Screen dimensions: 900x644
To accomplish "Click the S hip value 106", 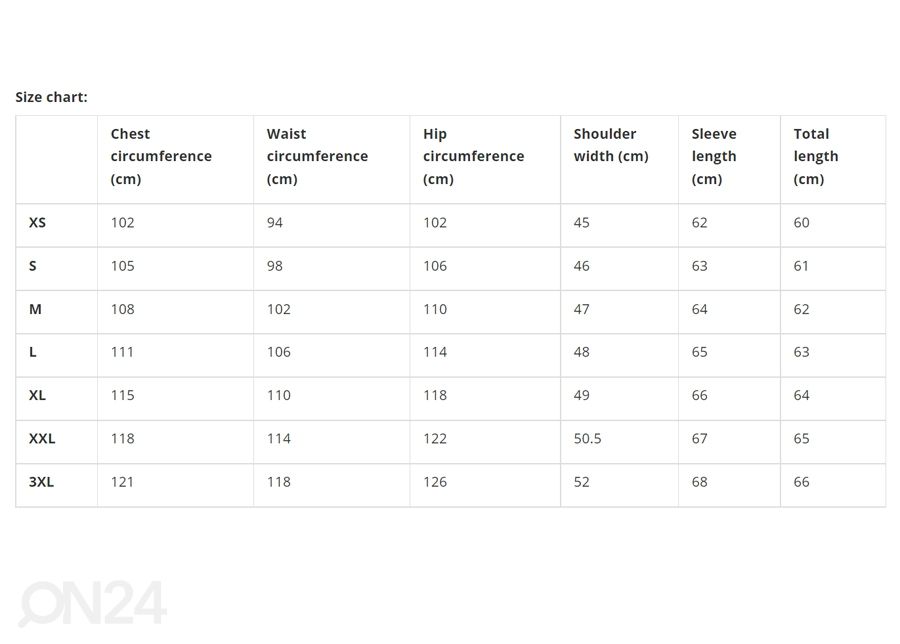I will pos(435,266).
